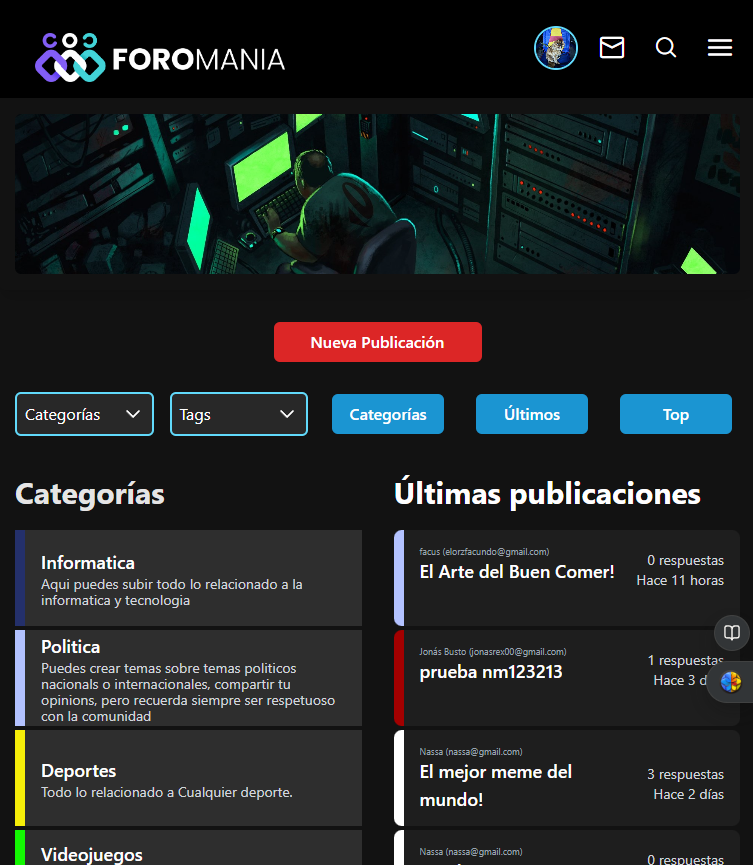Image resolution: width=753 pixels, height=865 pixels.
Task: Click 0 respuestas on El Arte post
Action: [x=685, y=560]
